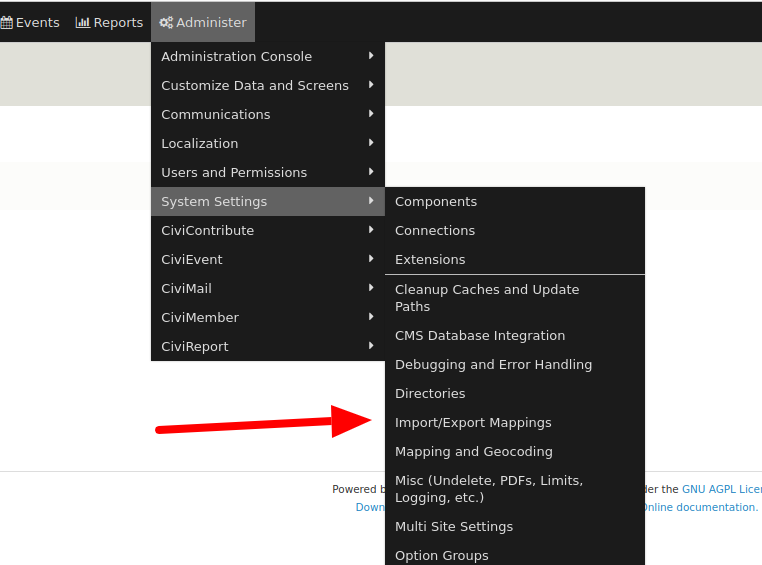Select Users and Permissions entry
The image size is (762, 565).
click(268, 172)
